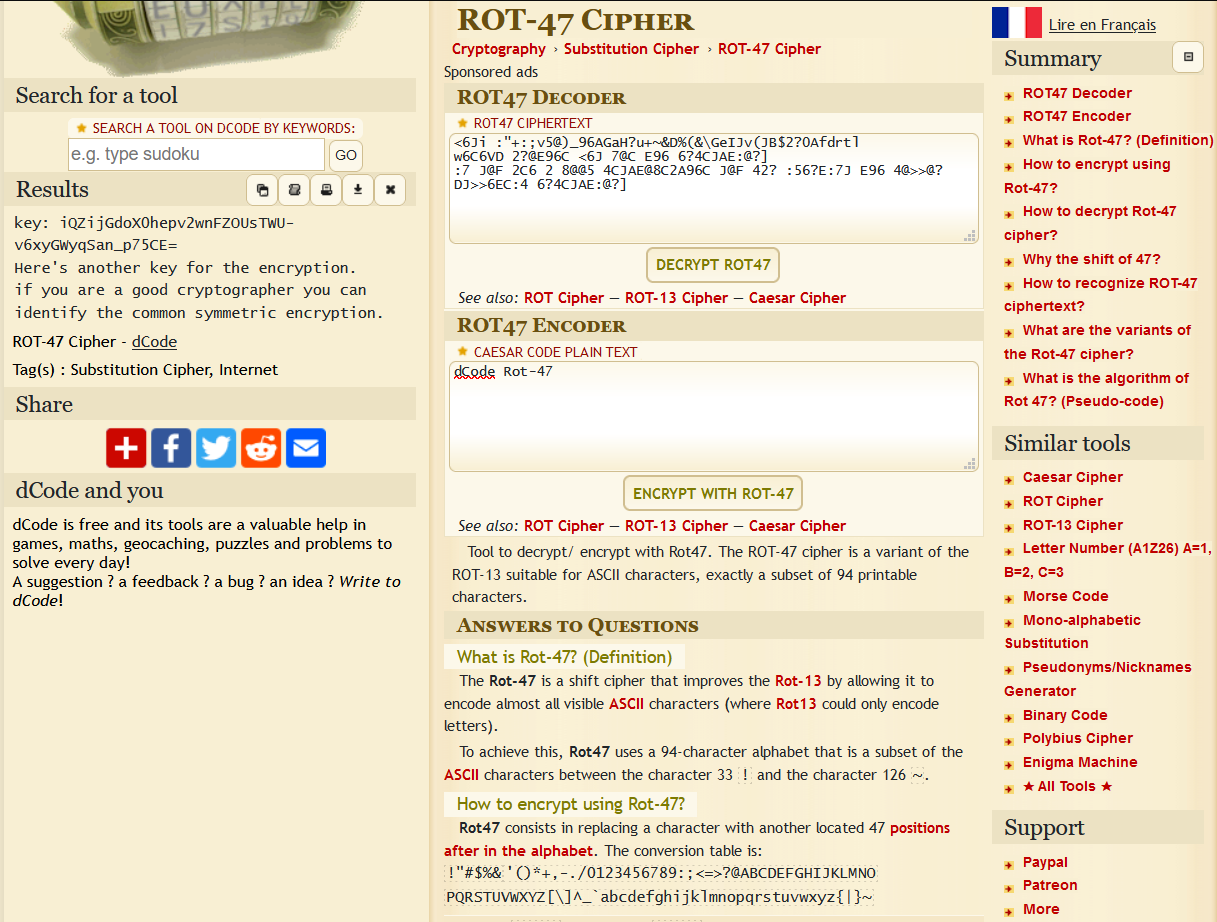Open Why the shift of 47 link

pos(1091,259)
